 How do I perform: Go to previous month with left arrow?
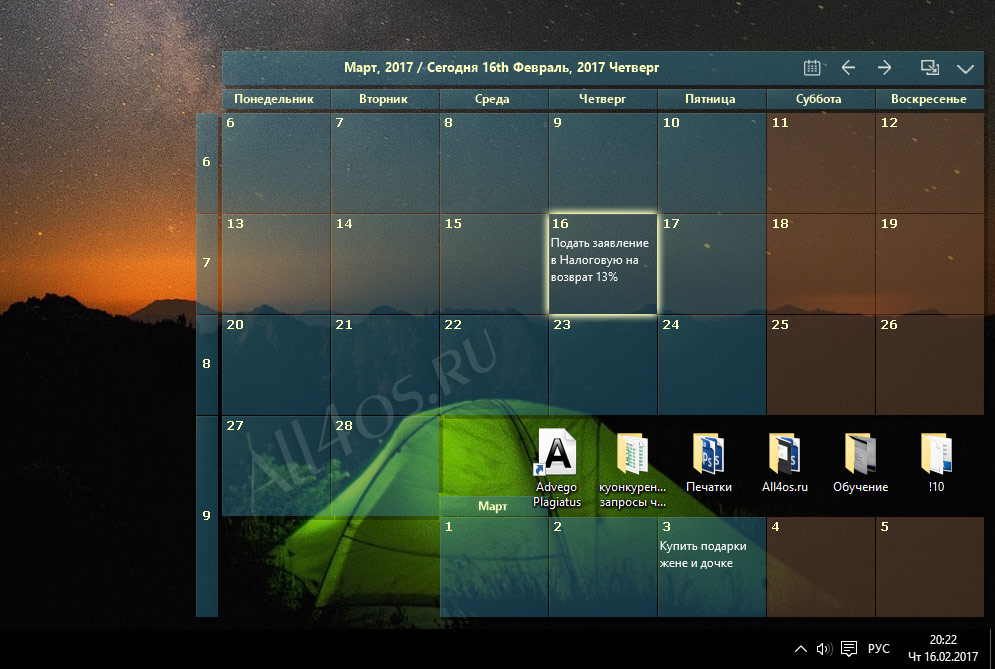pos(848,67)
